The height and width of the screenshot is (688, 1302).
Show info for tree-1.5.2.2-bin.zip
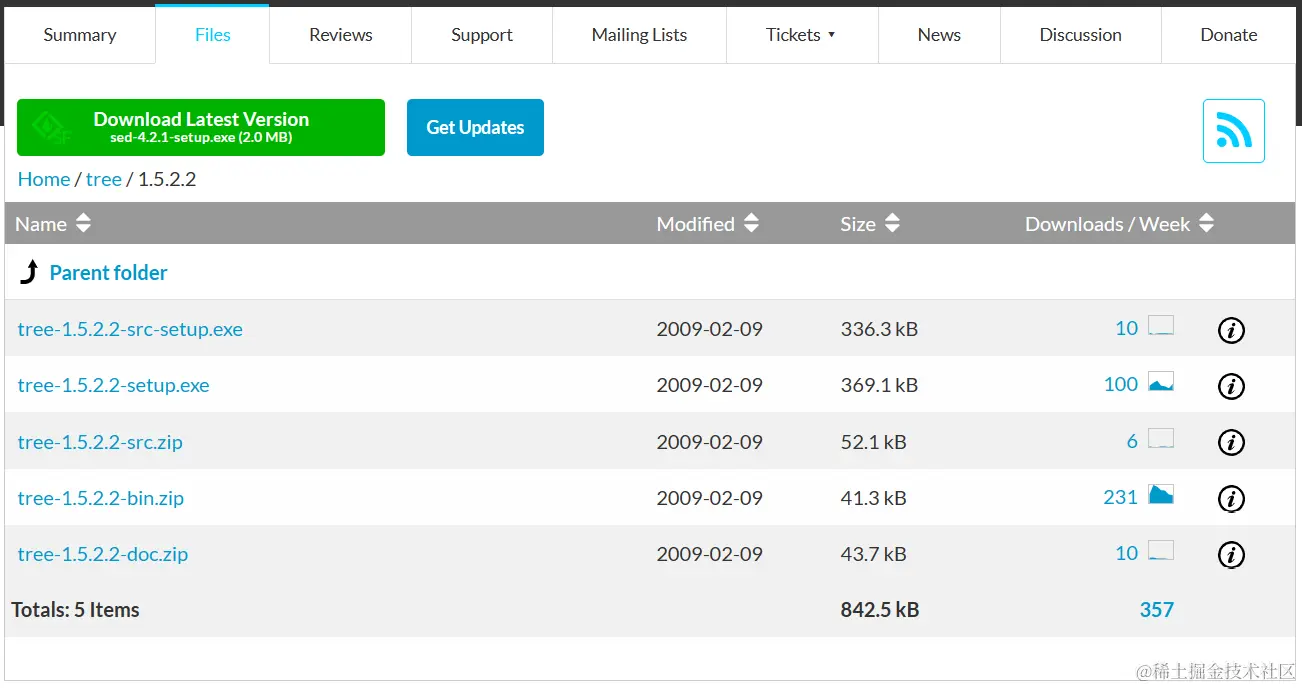point(1231,498)
